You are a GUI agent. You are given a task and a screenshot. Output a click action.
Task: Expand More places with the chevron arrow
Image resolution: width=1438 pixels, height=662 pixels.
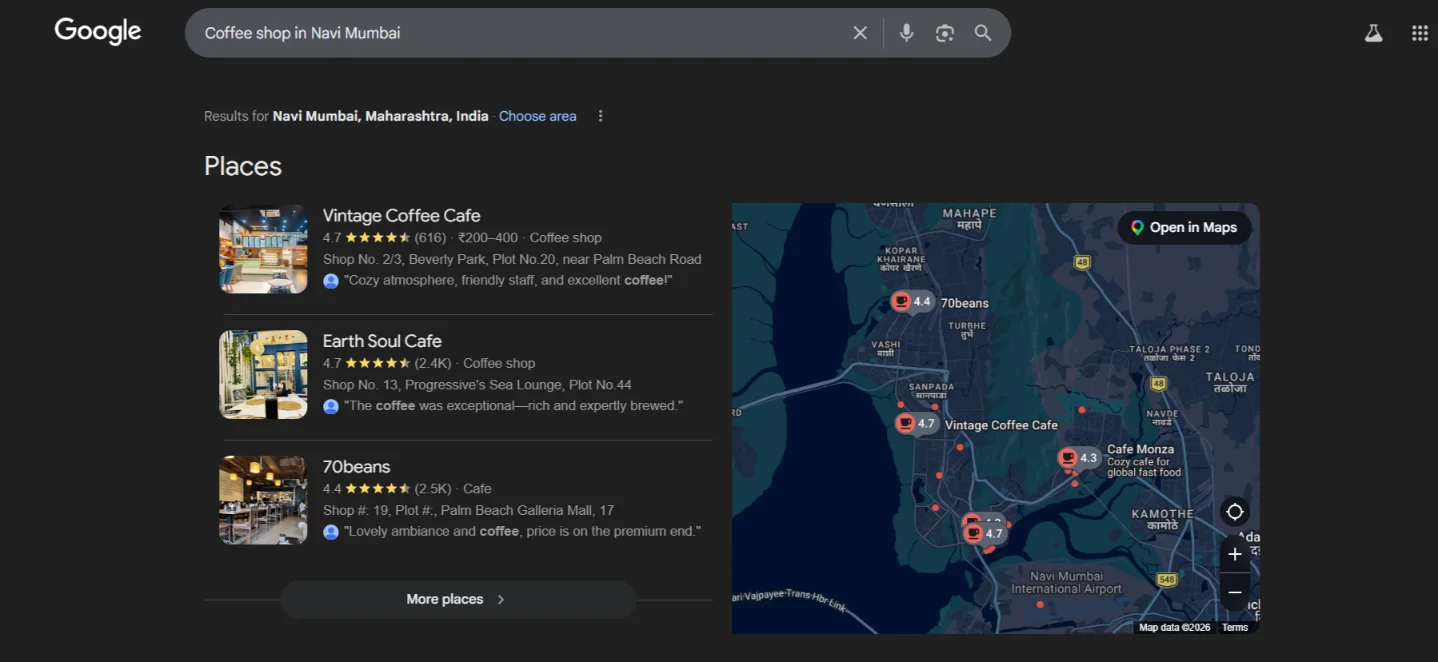pyautogui.click(x=498, y=599)
